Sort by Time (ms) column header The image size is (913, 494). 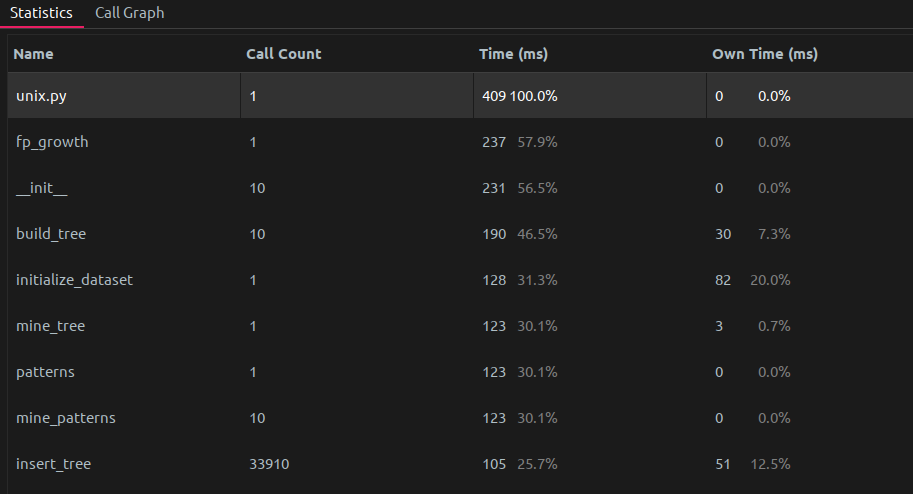[x=513, y=54]
